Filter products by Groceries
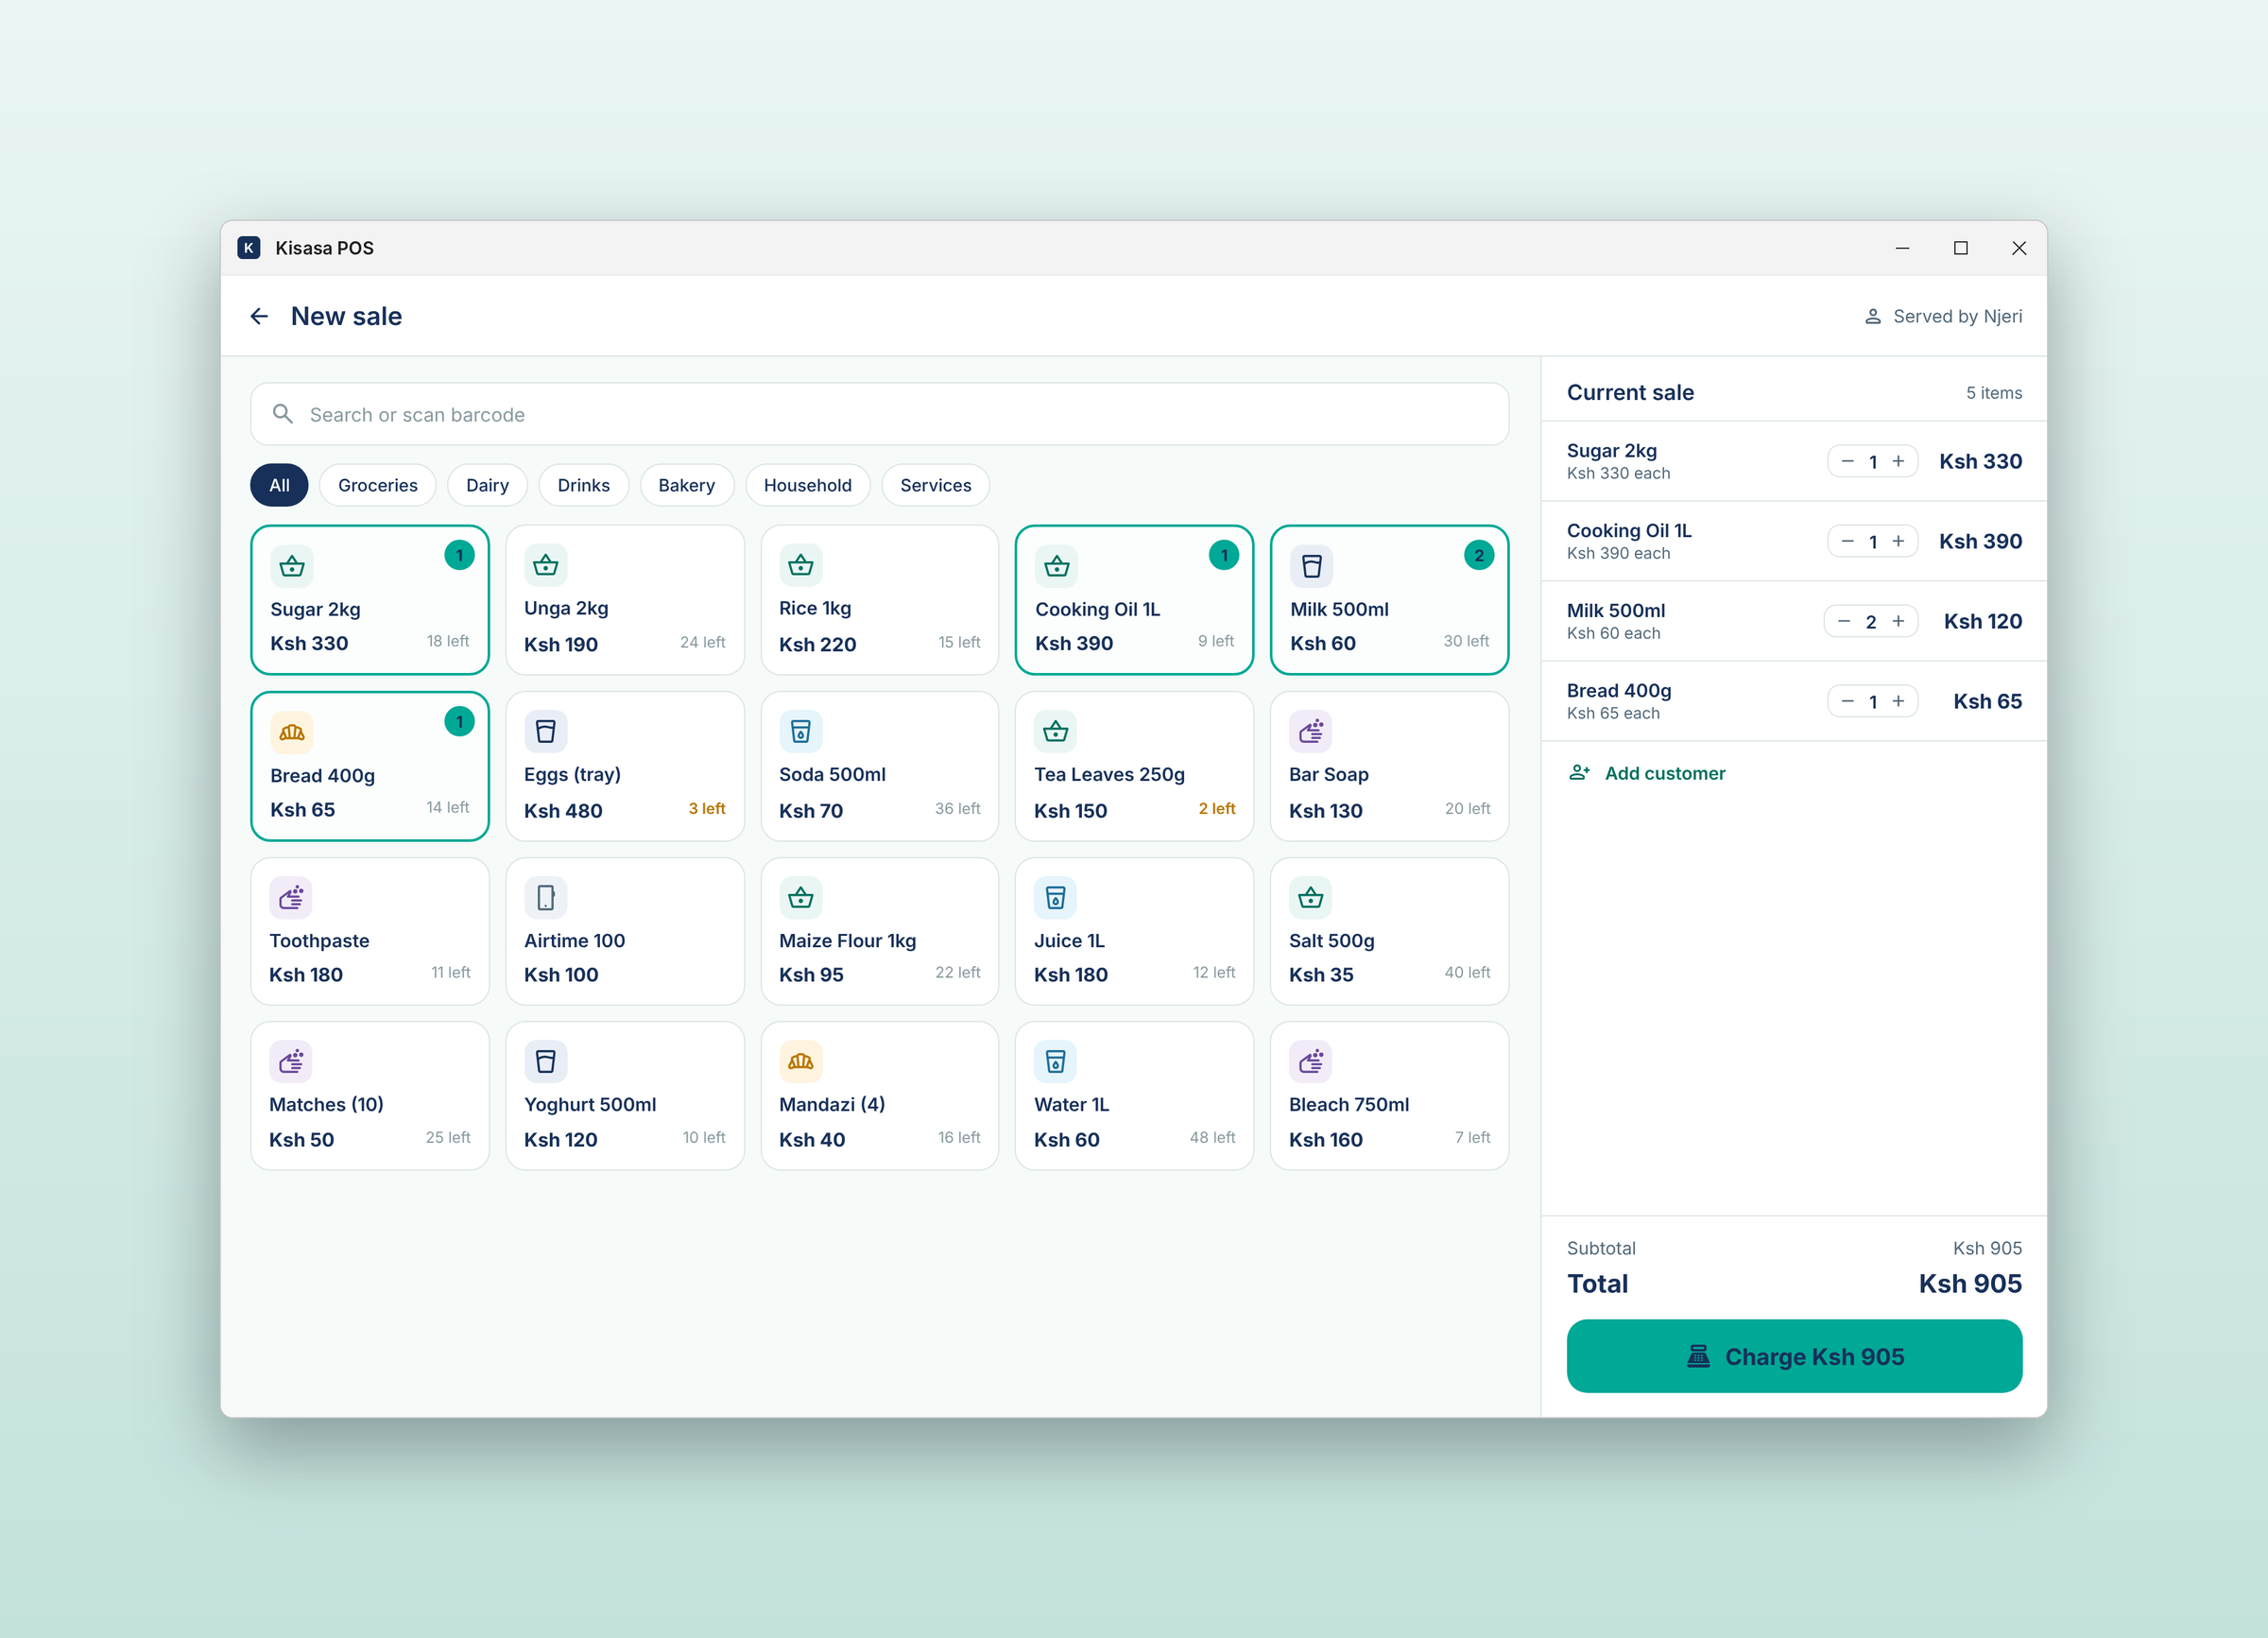The width and height of the screenshot is (2268, 1638). tap(377, 485)
